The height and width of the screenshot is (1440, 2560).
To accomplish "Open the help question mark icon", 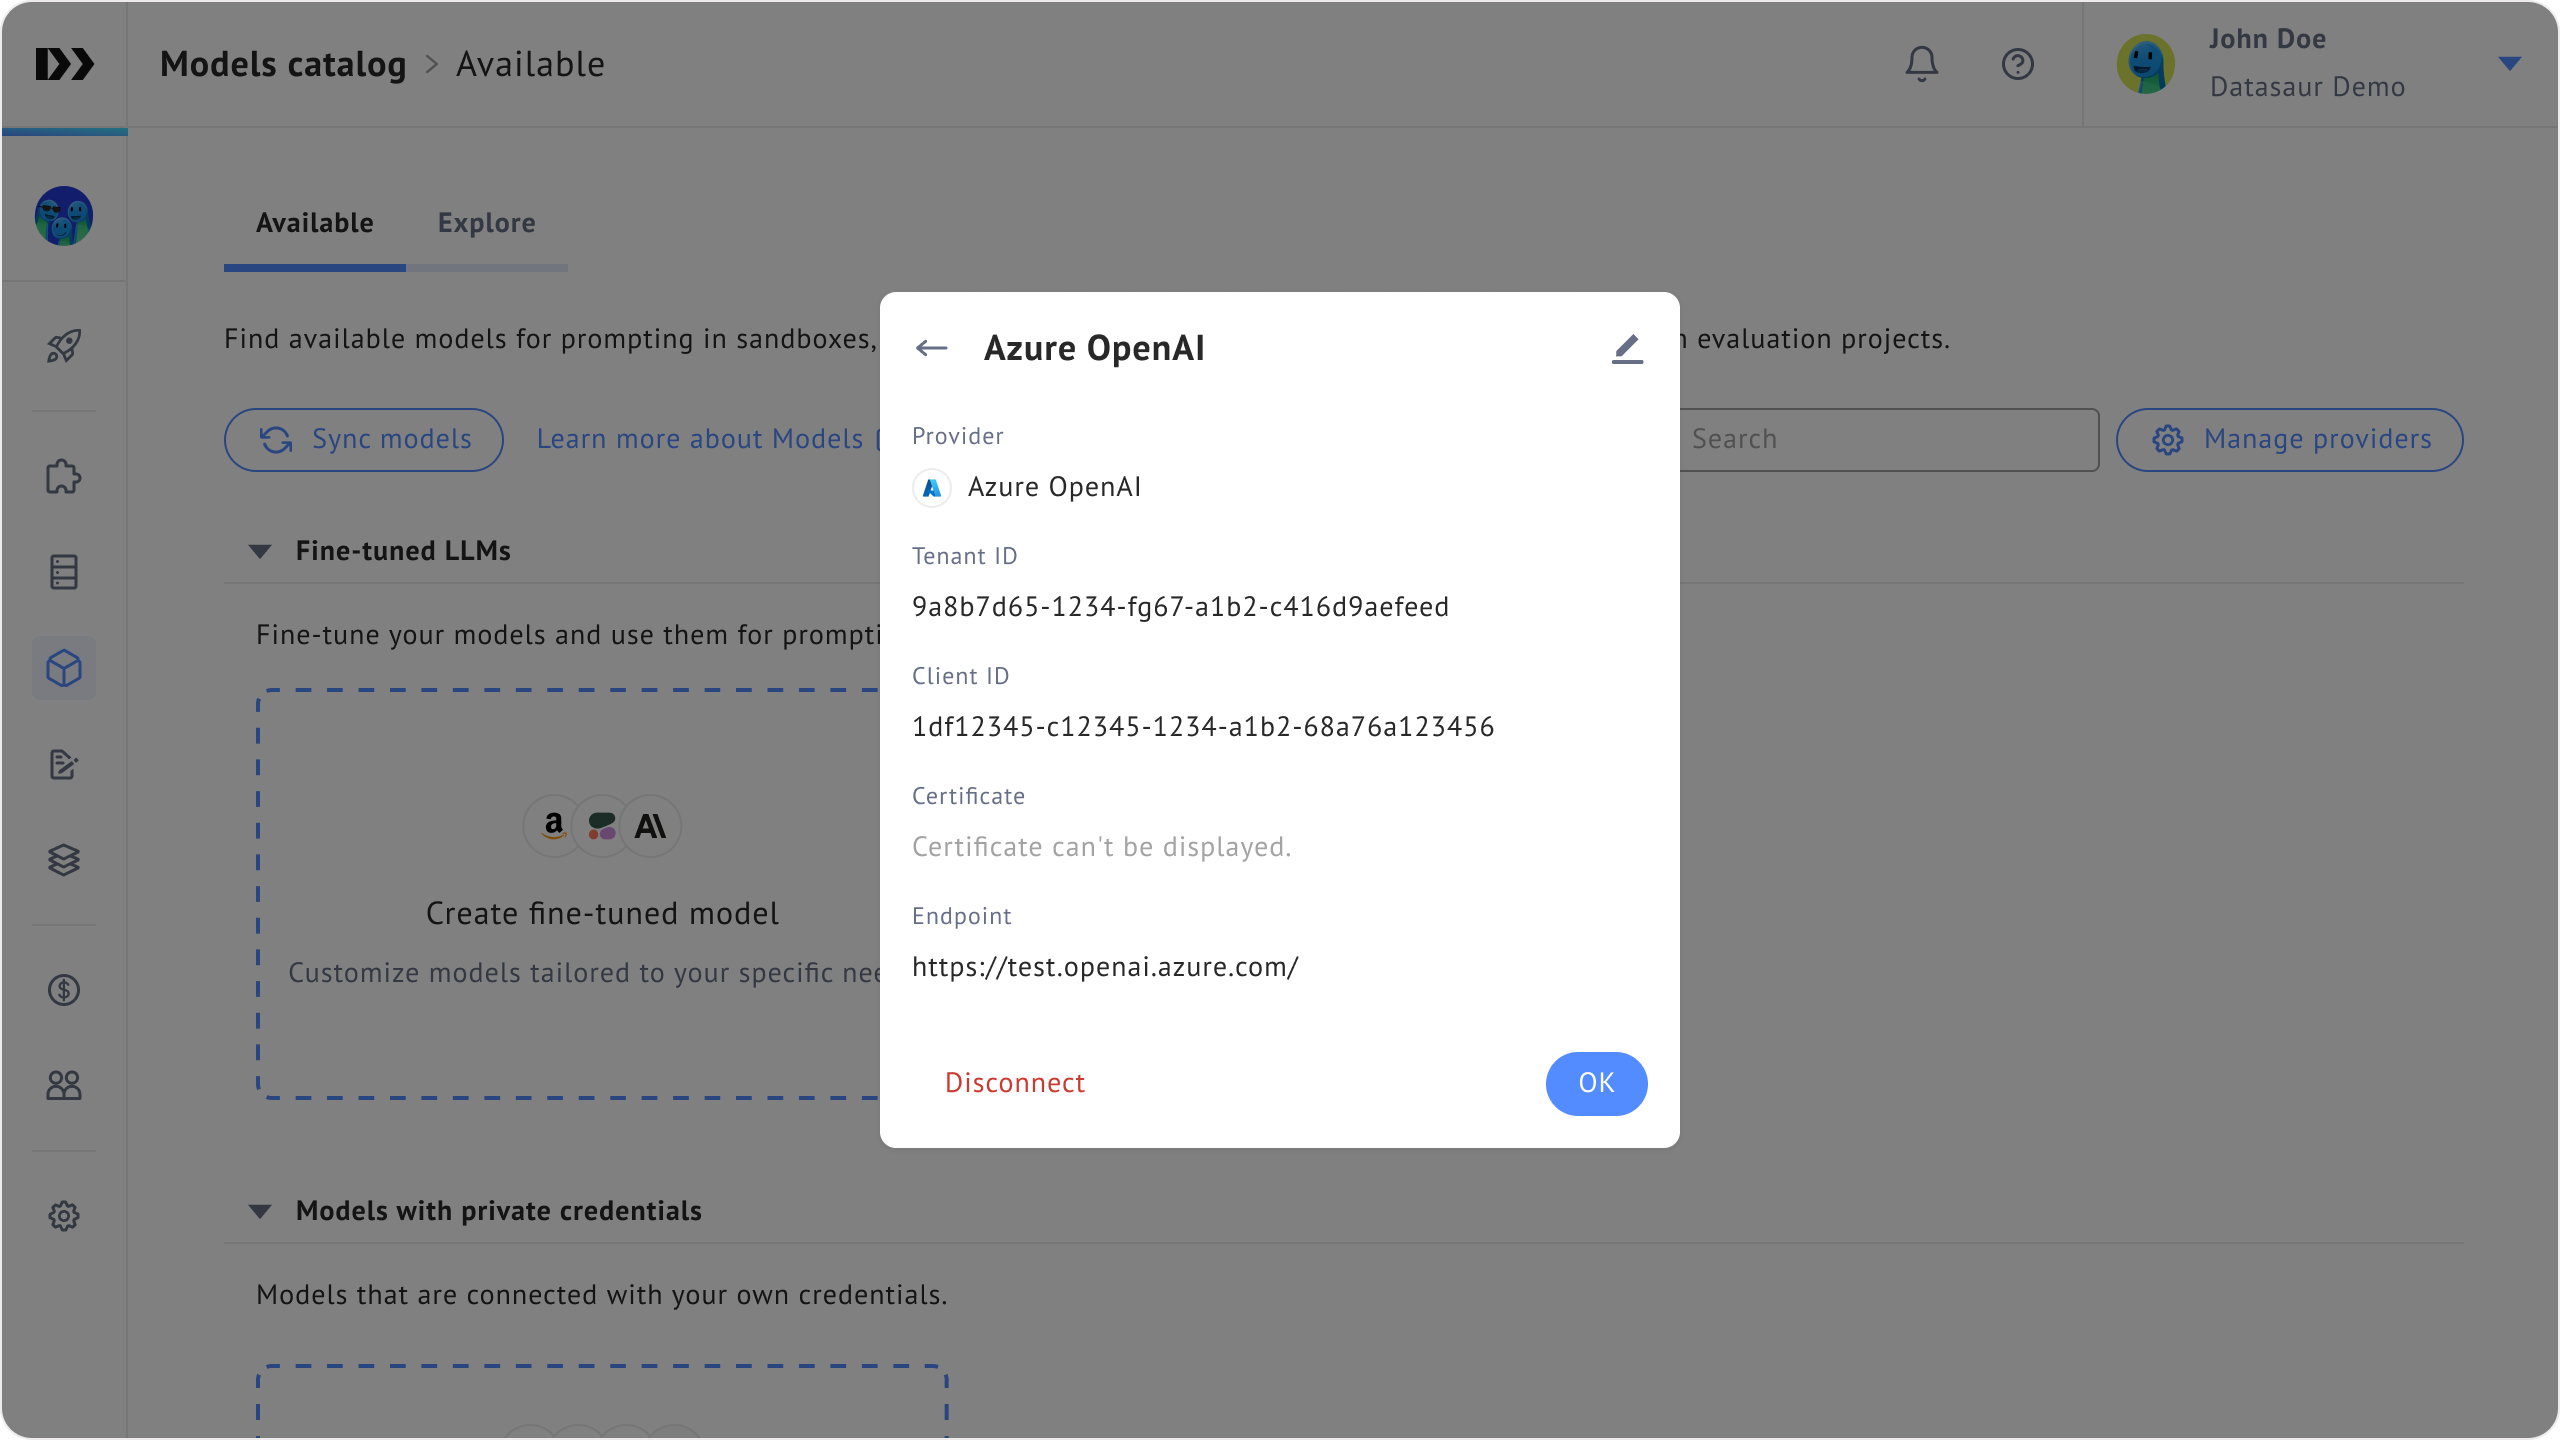I will 2017,64.
